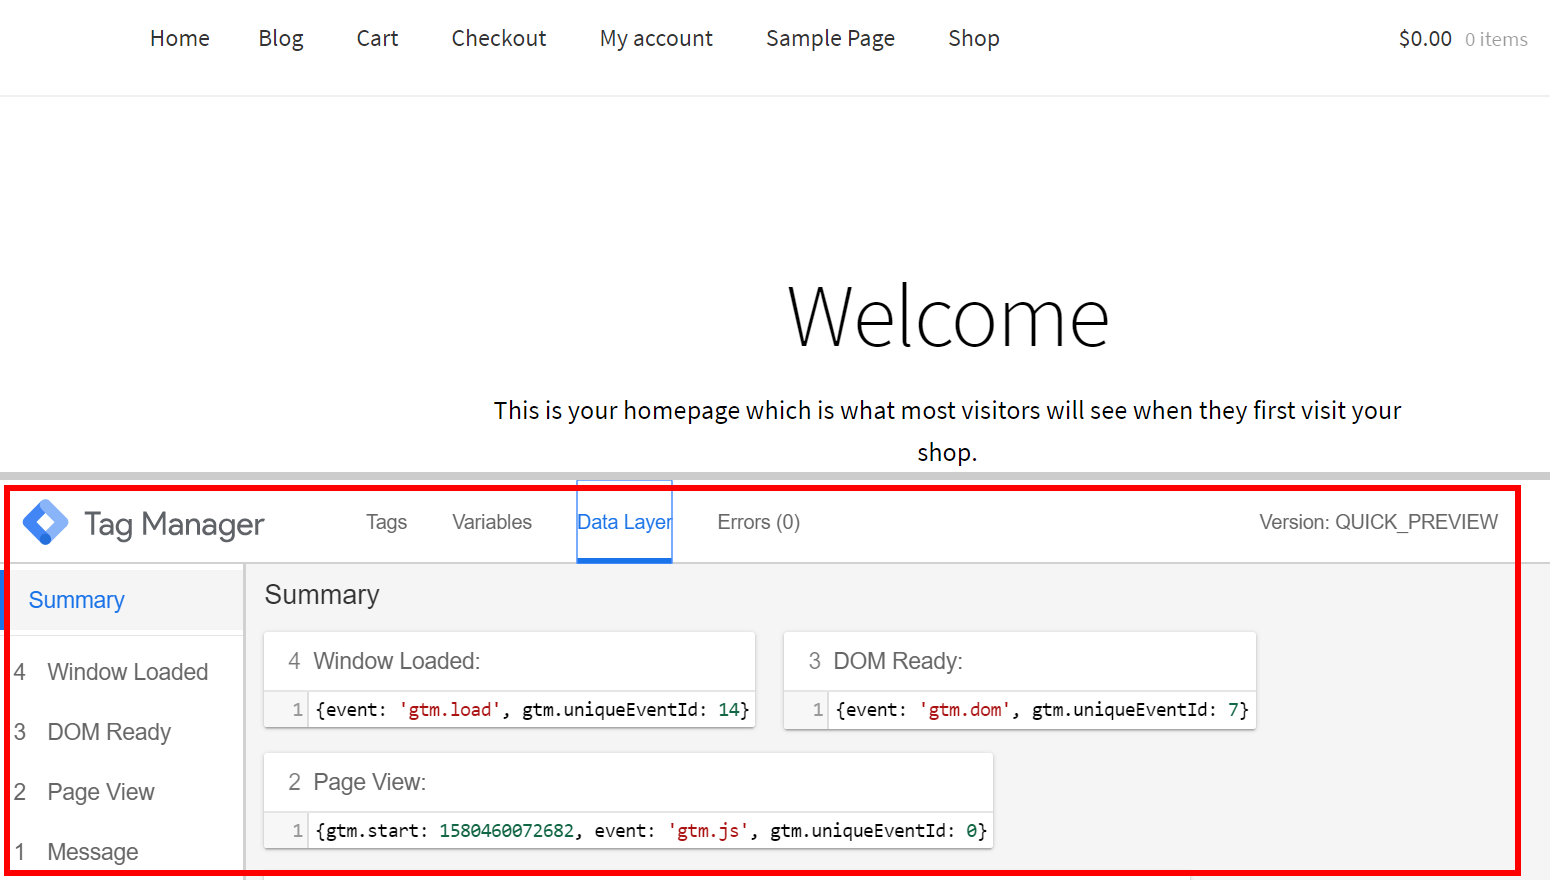Click the $0.00 cart total
The image size is (1550, 880).
tap(1425, 39)
